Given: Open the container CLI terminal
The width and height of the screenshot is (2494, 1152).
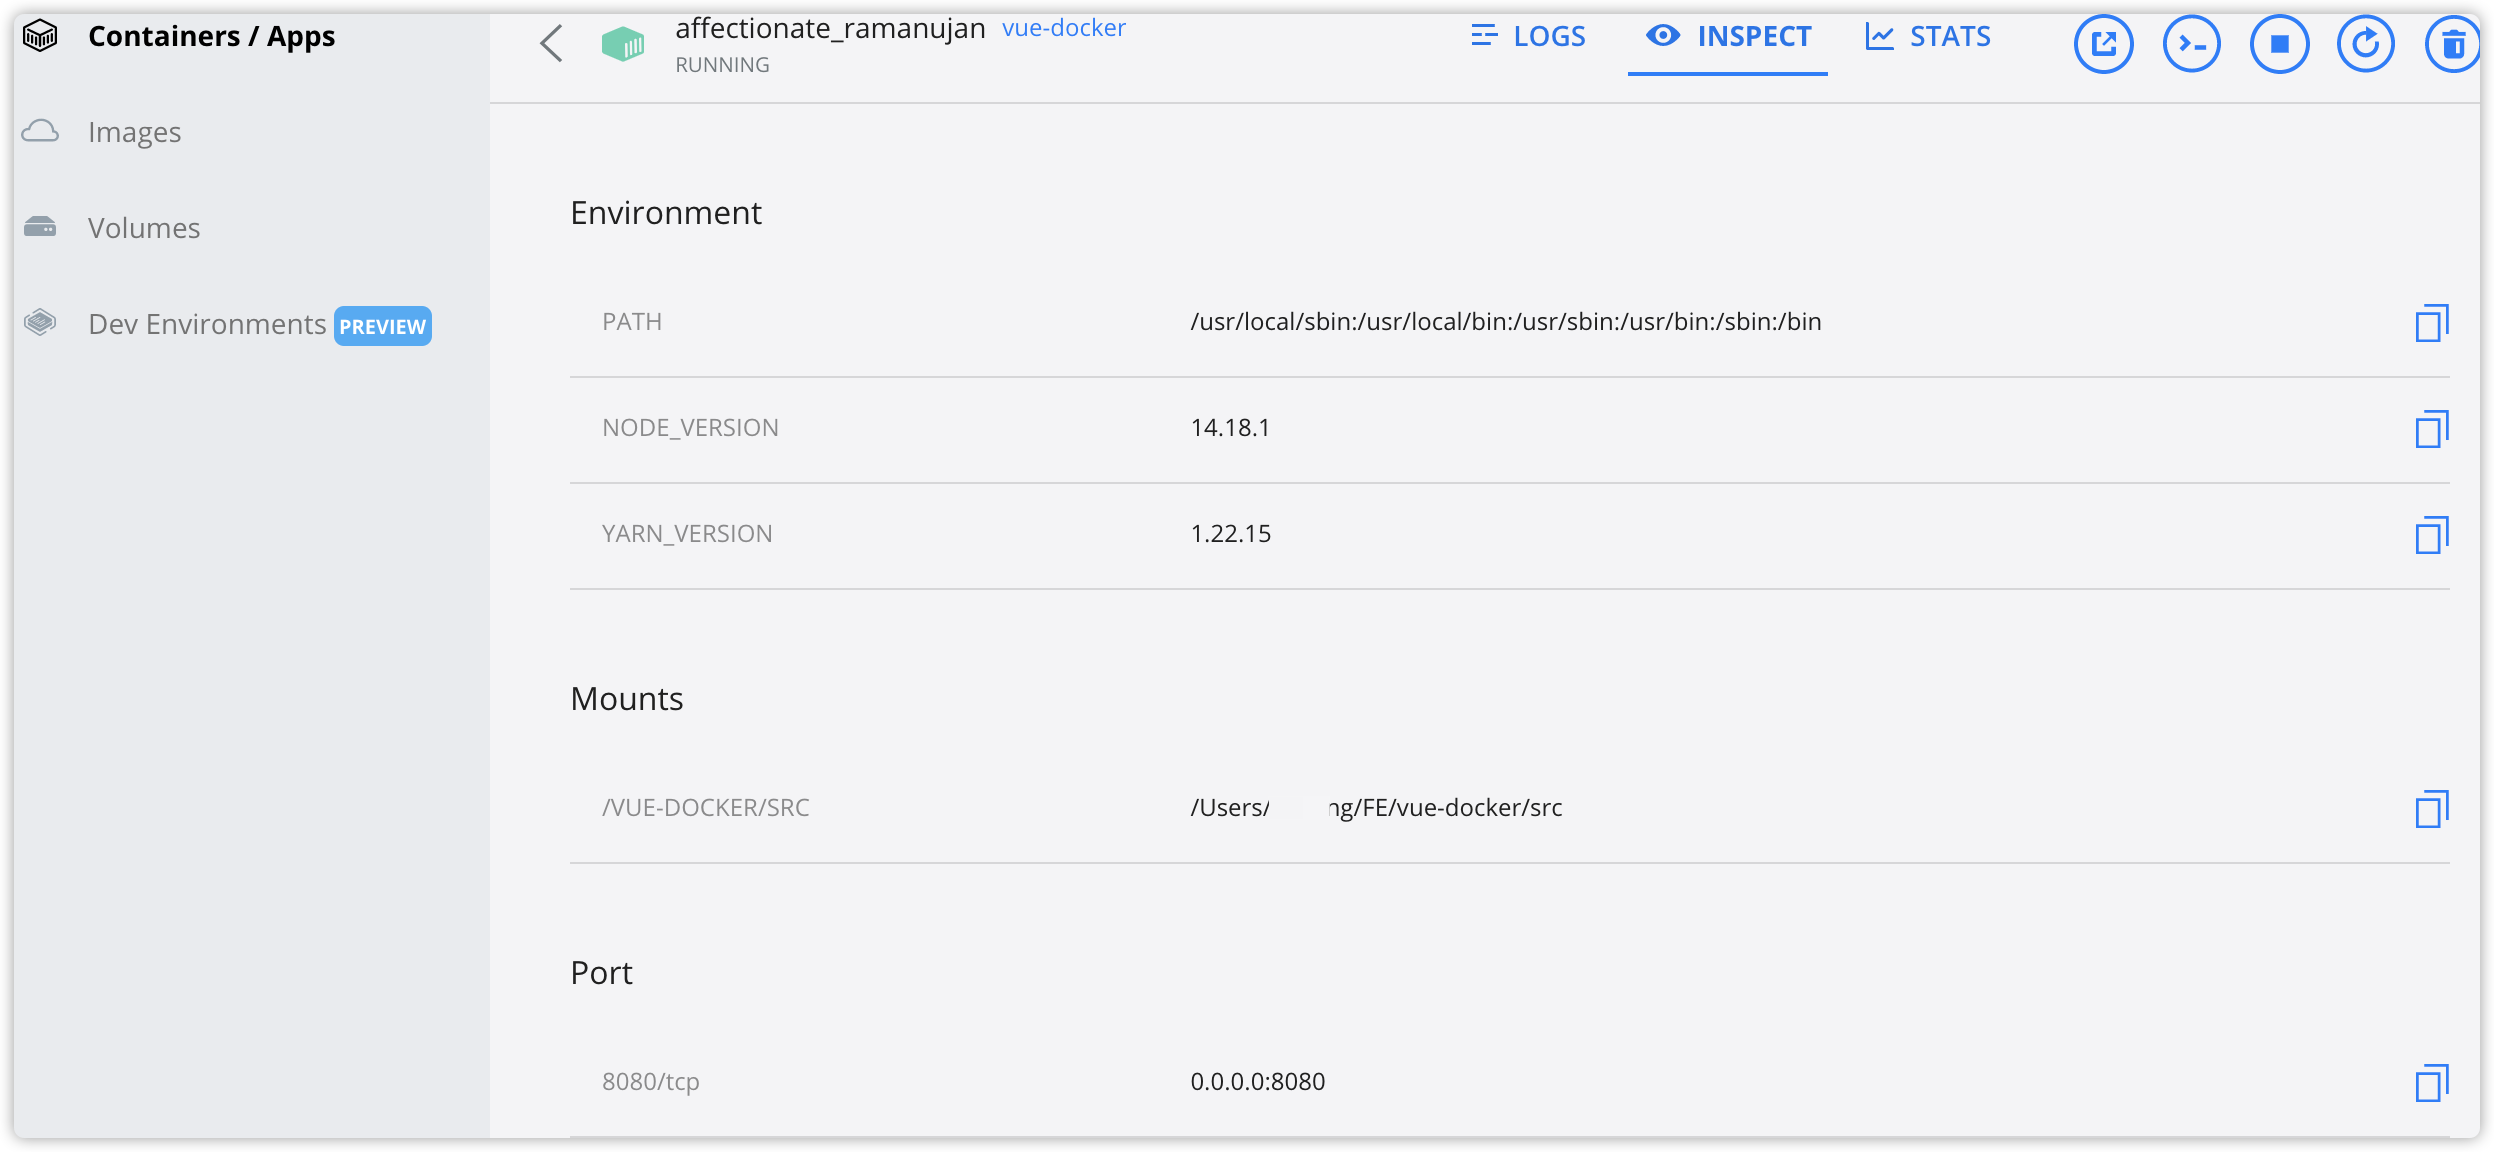Looking at the screenshot, I should click(2191, 44).
